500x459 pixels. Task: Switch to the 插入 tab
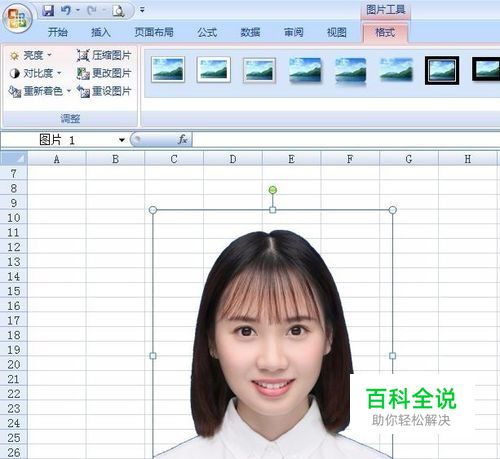click(101, 32)
